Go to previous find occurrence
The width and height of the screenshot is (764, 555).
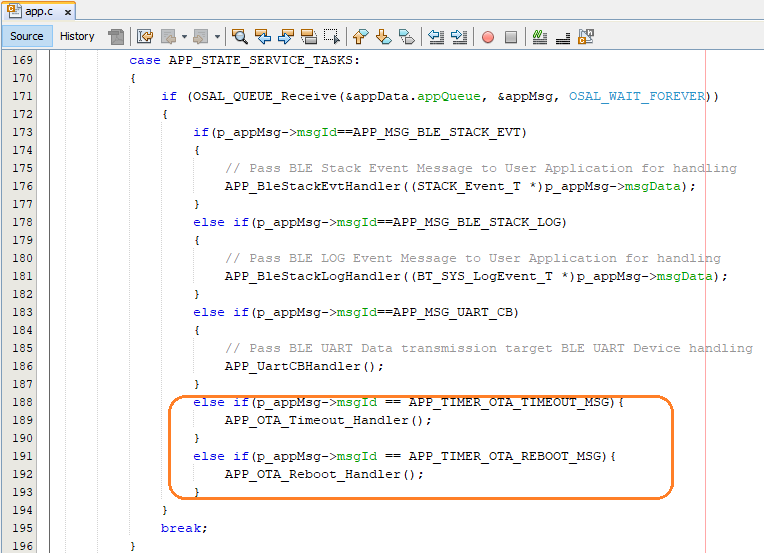click(x=264, y=37)
